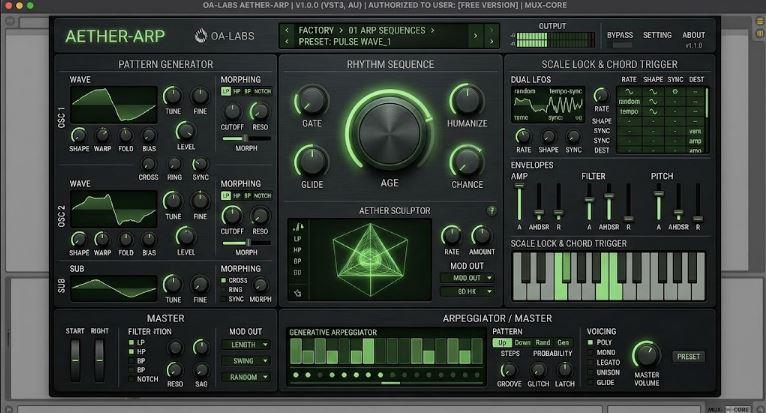
Task: Select LP mode in the Aether Sculptor sidebar
Action: [x=297, y=239]
